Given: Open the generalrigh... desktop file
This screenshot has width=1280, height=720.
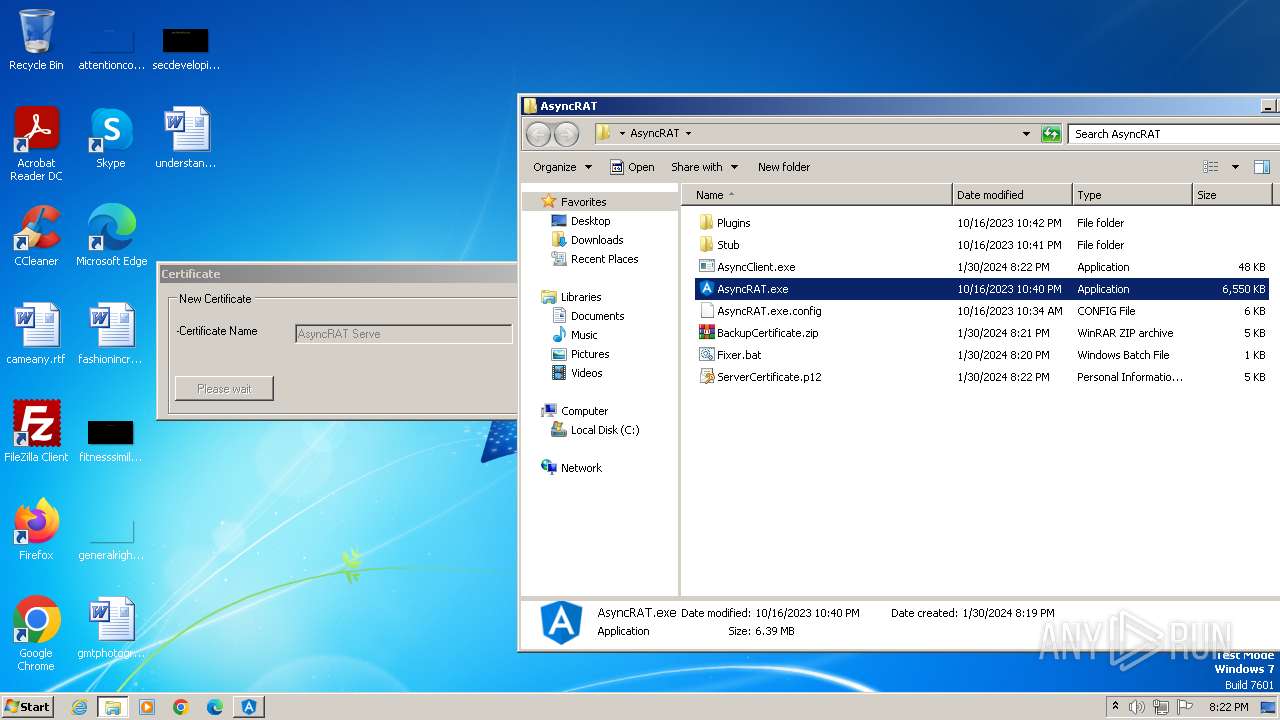Looking at the screenshot, I should coord(111,538).
